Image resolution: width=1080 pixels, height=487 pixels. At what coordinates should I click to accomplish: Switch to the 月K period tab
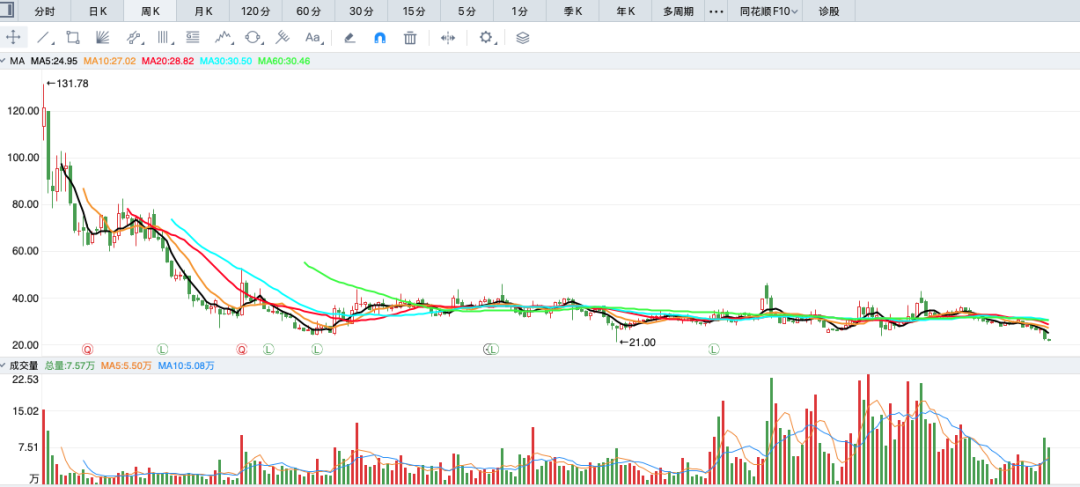coord(203,11)
